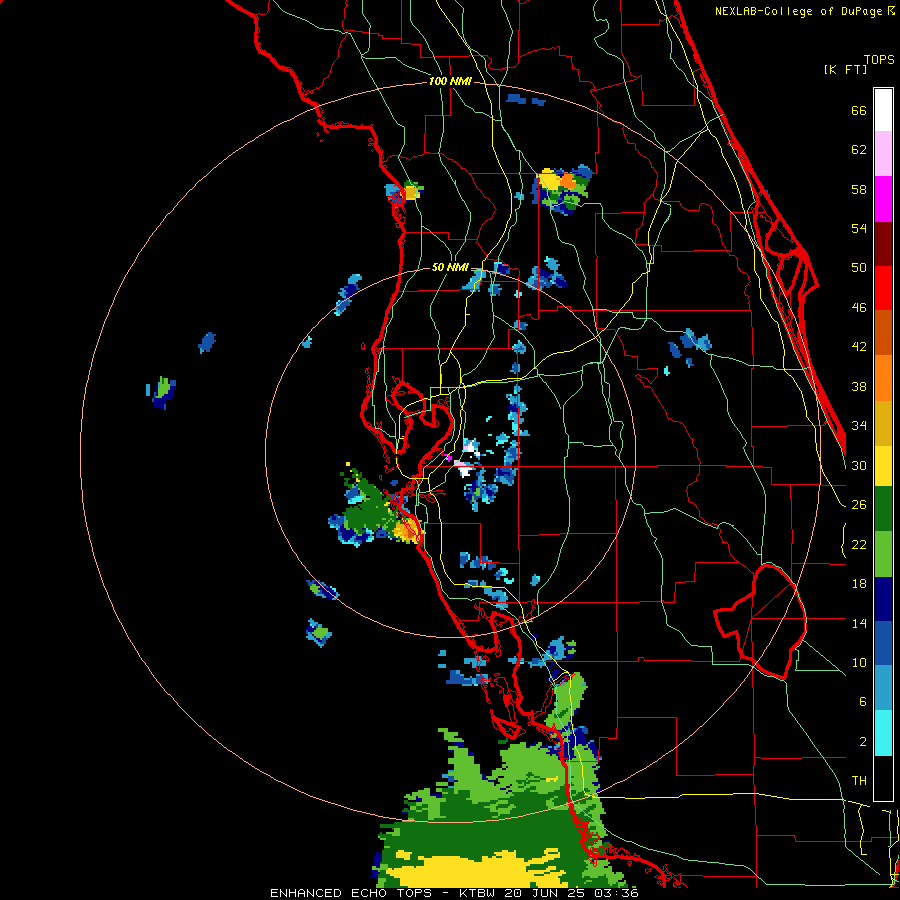
Task: Click the black TH legend band
Action: click(x=883, y=778)
